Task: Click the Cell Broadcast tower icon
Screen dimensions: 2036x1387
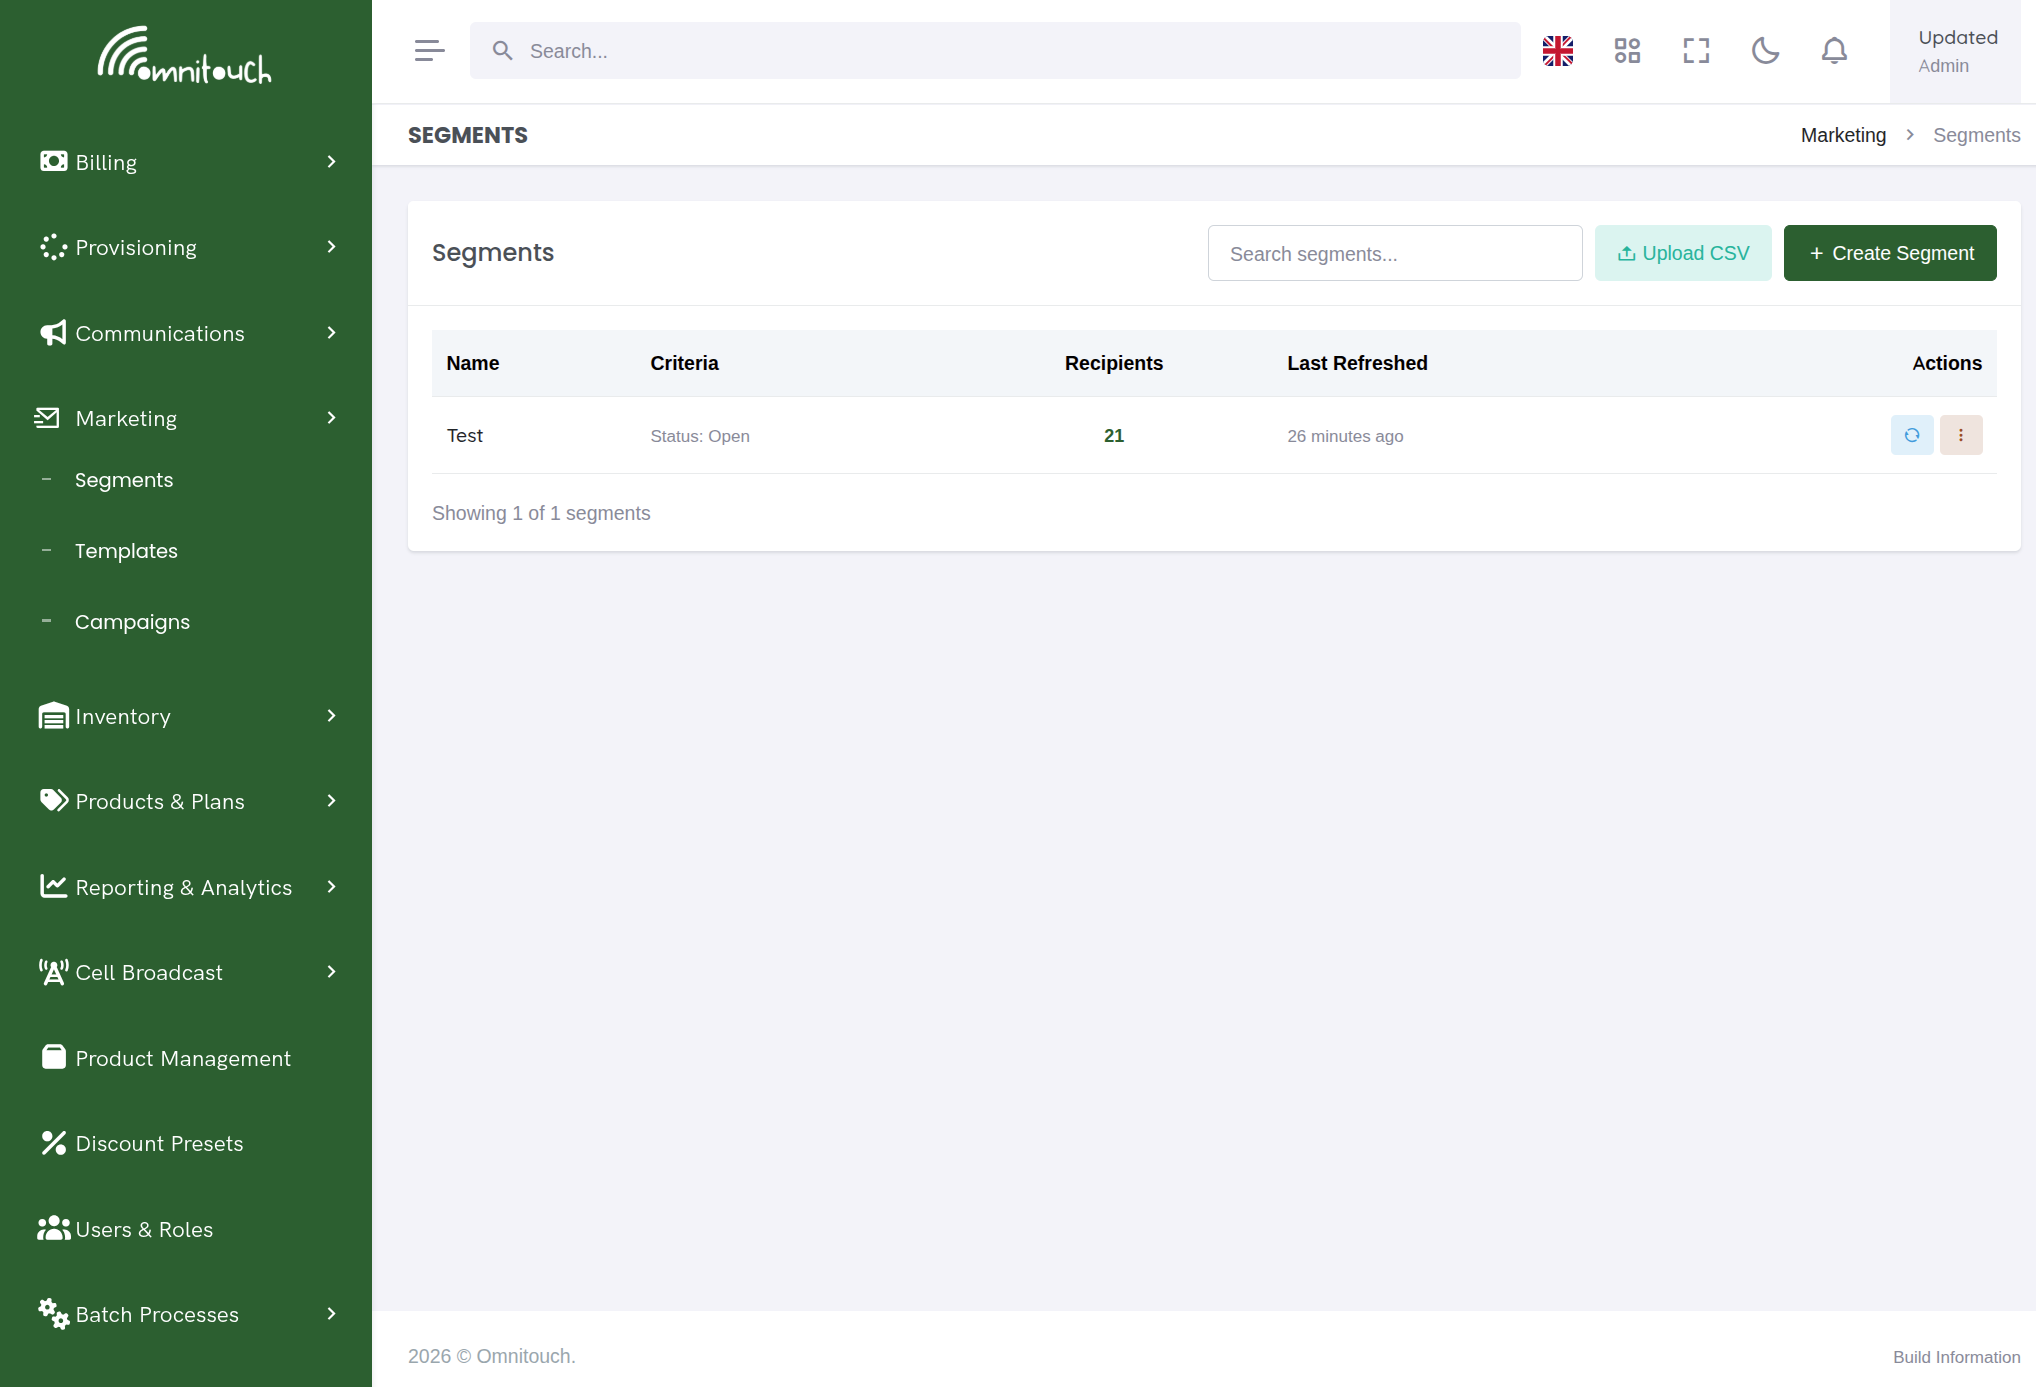Action: point(53,972)
